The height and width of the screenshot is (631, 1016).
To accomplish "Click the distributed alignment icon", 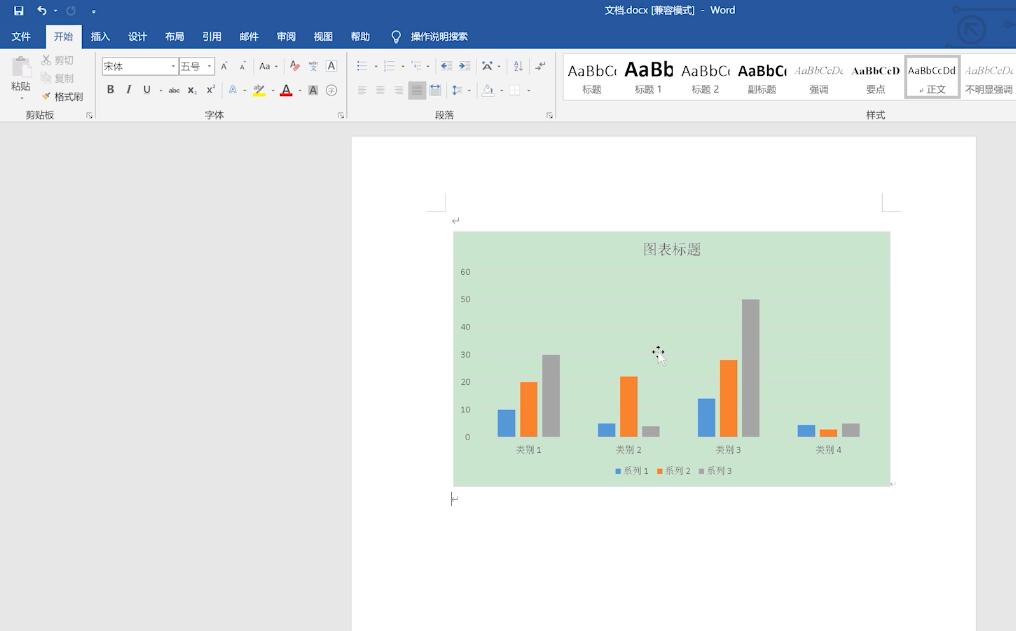I will 435,90.
